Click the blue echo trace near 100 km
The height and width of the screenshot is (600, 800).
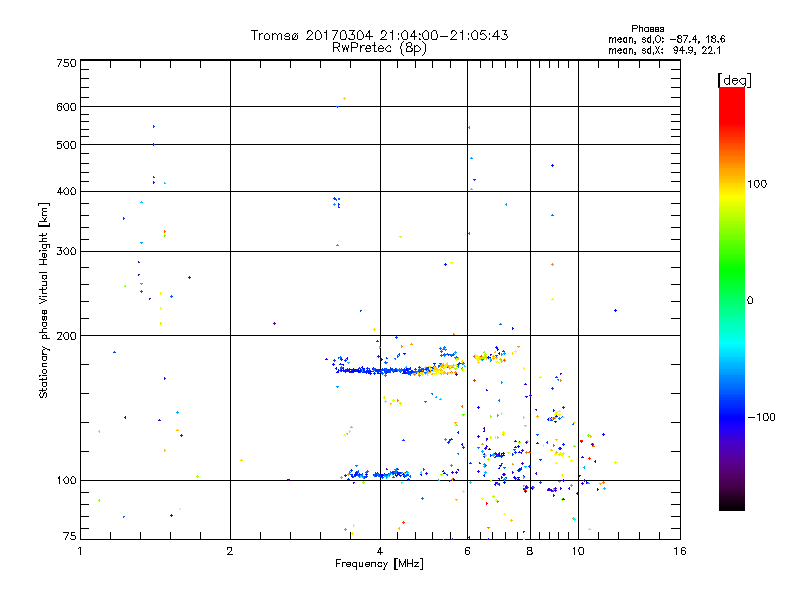[x=378, y=474]
